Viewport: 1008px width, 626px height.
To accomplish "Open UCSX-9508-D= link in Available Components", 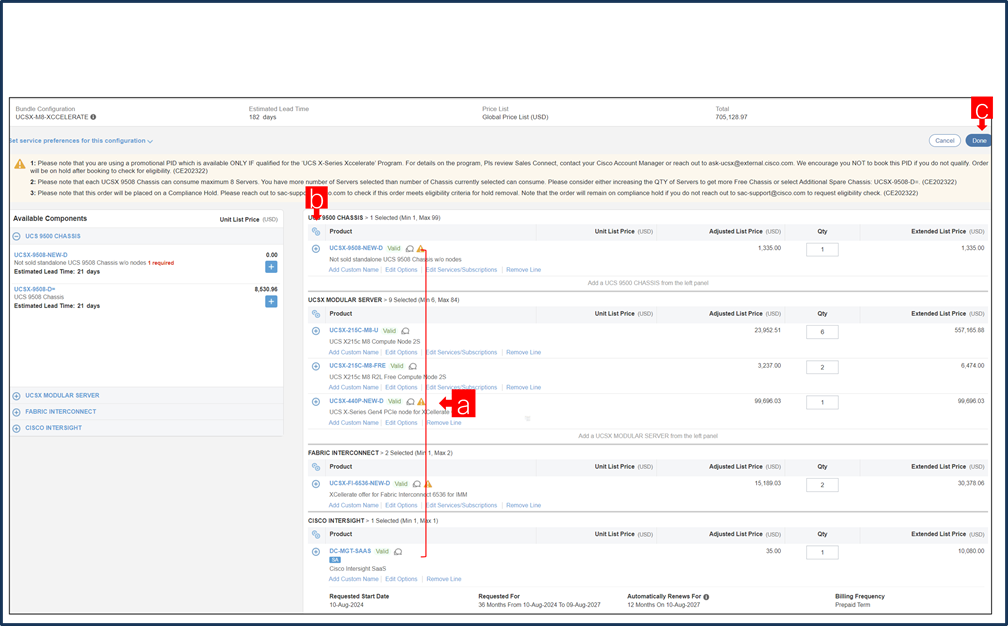I will click(35, 289).
